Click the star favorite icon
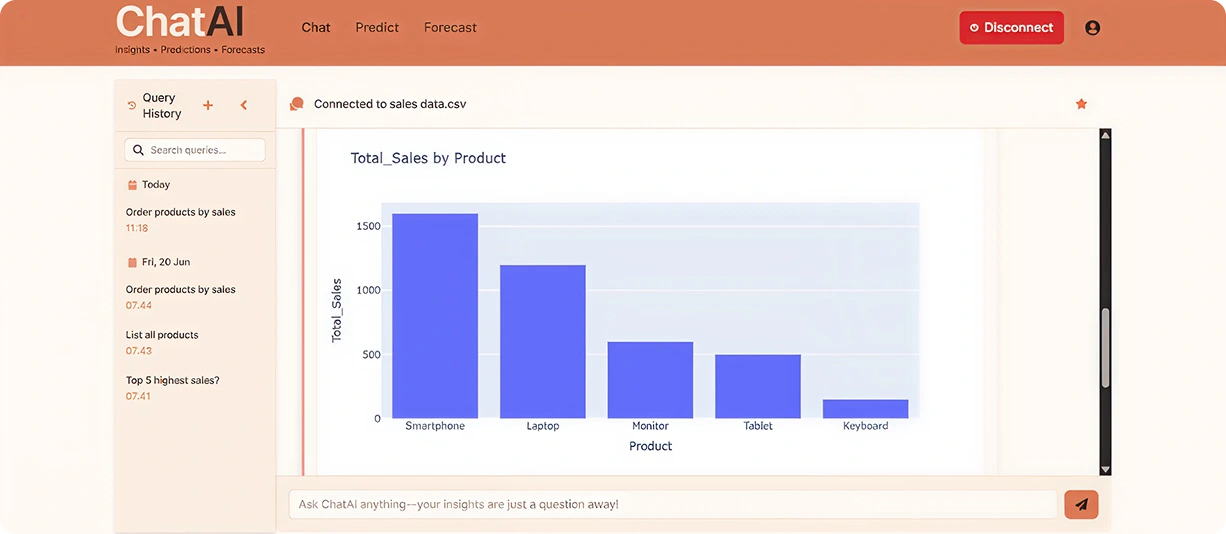This screenshot has height=534, width=1226. click(1081, 104)
